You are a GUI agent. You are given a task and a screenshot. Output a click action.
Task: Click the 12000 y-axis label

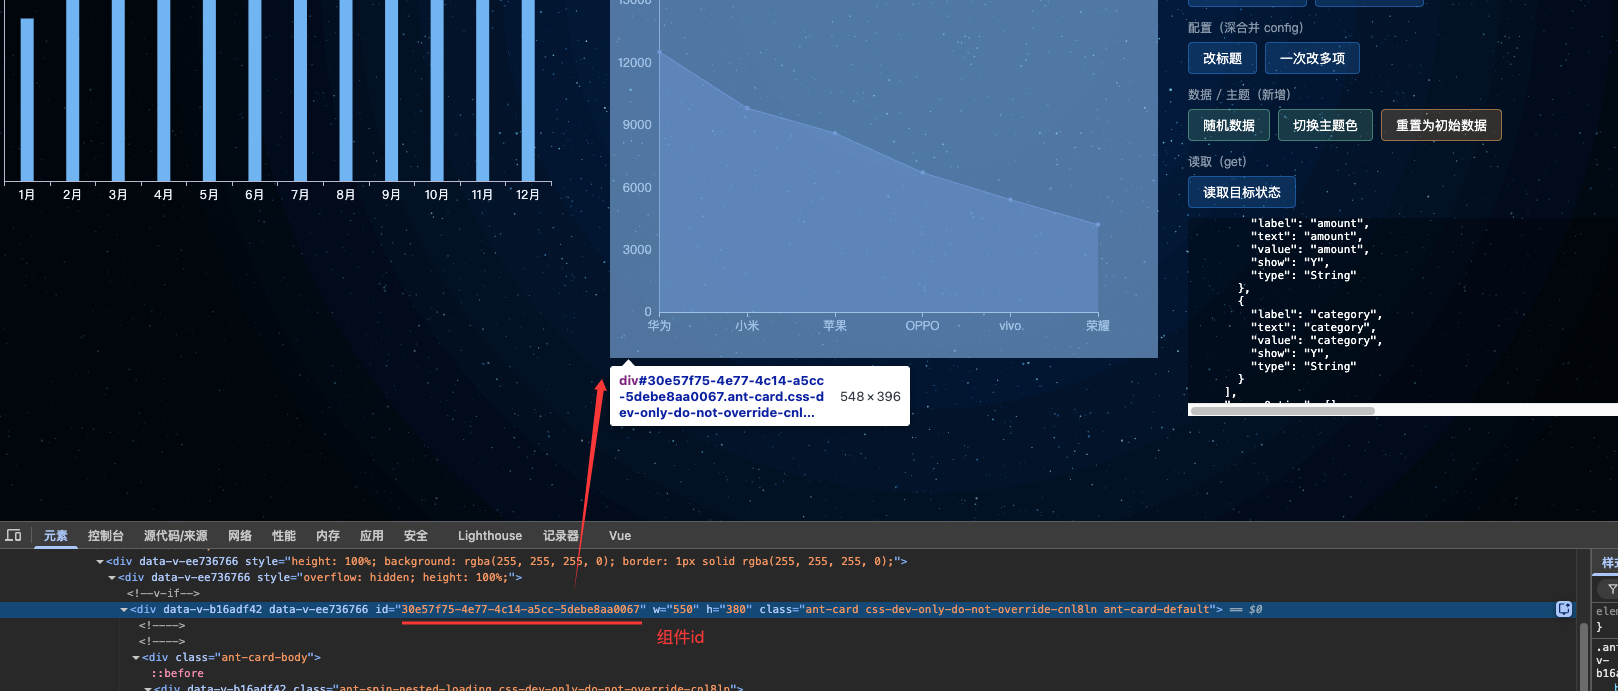(x=634, y=63)
